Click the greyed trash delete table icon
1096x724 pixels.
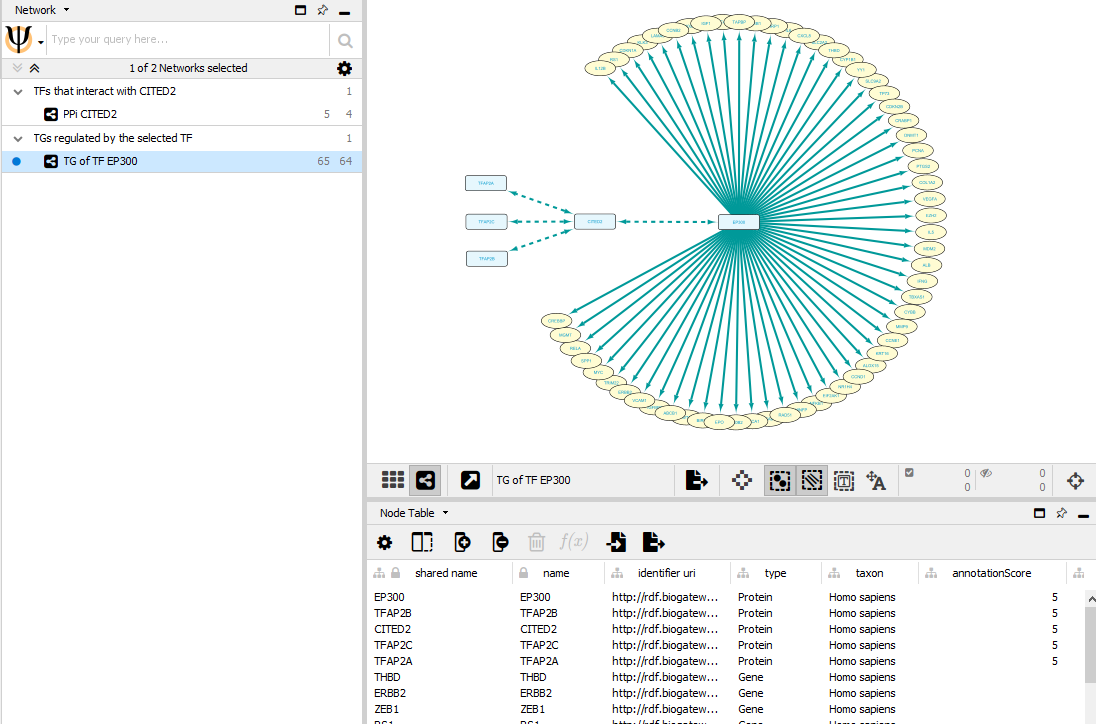[x=536, y=542]
